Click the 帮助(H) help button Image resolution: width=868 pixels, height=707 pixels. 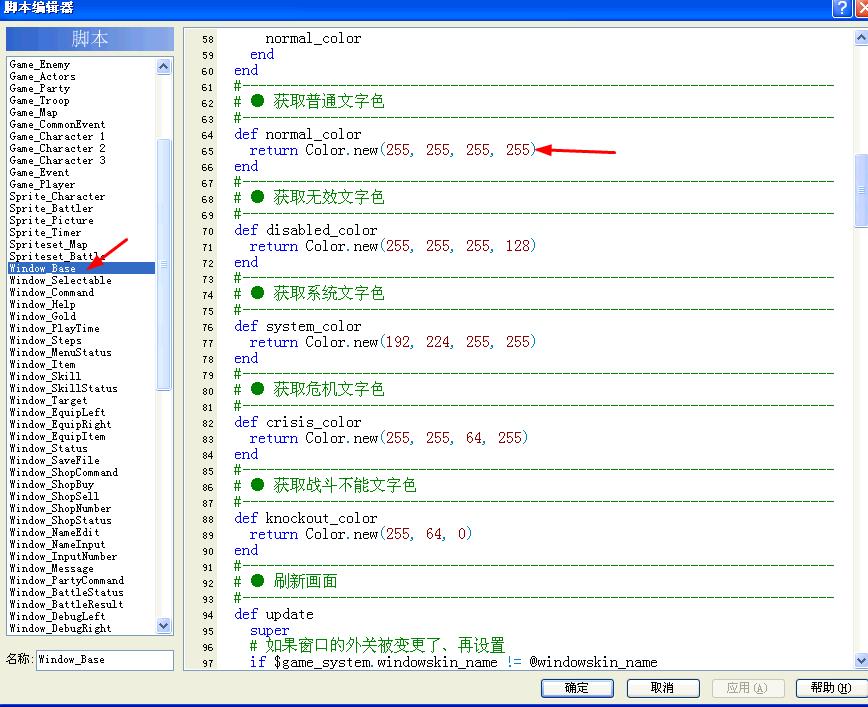[x=831, y=688]
